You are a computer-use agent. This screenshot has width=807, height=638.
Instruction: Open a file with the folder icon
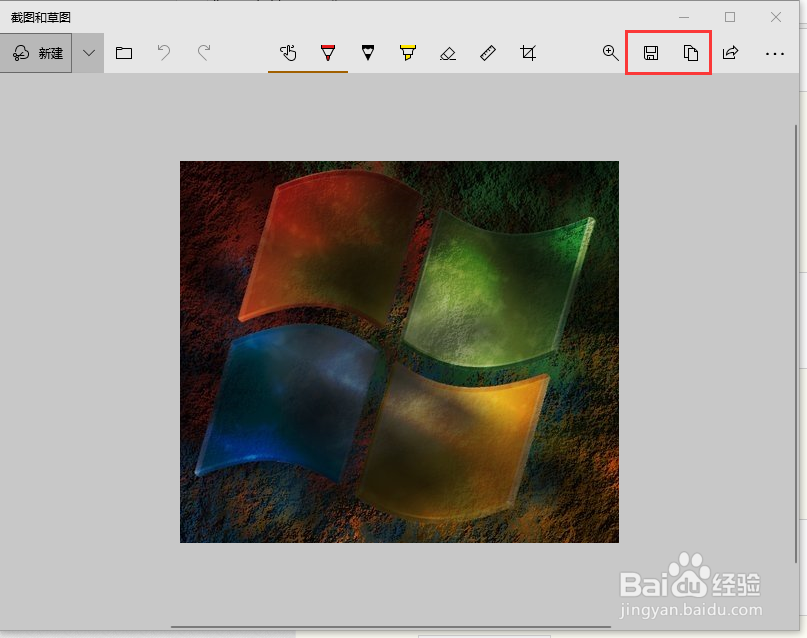[124, 53]
